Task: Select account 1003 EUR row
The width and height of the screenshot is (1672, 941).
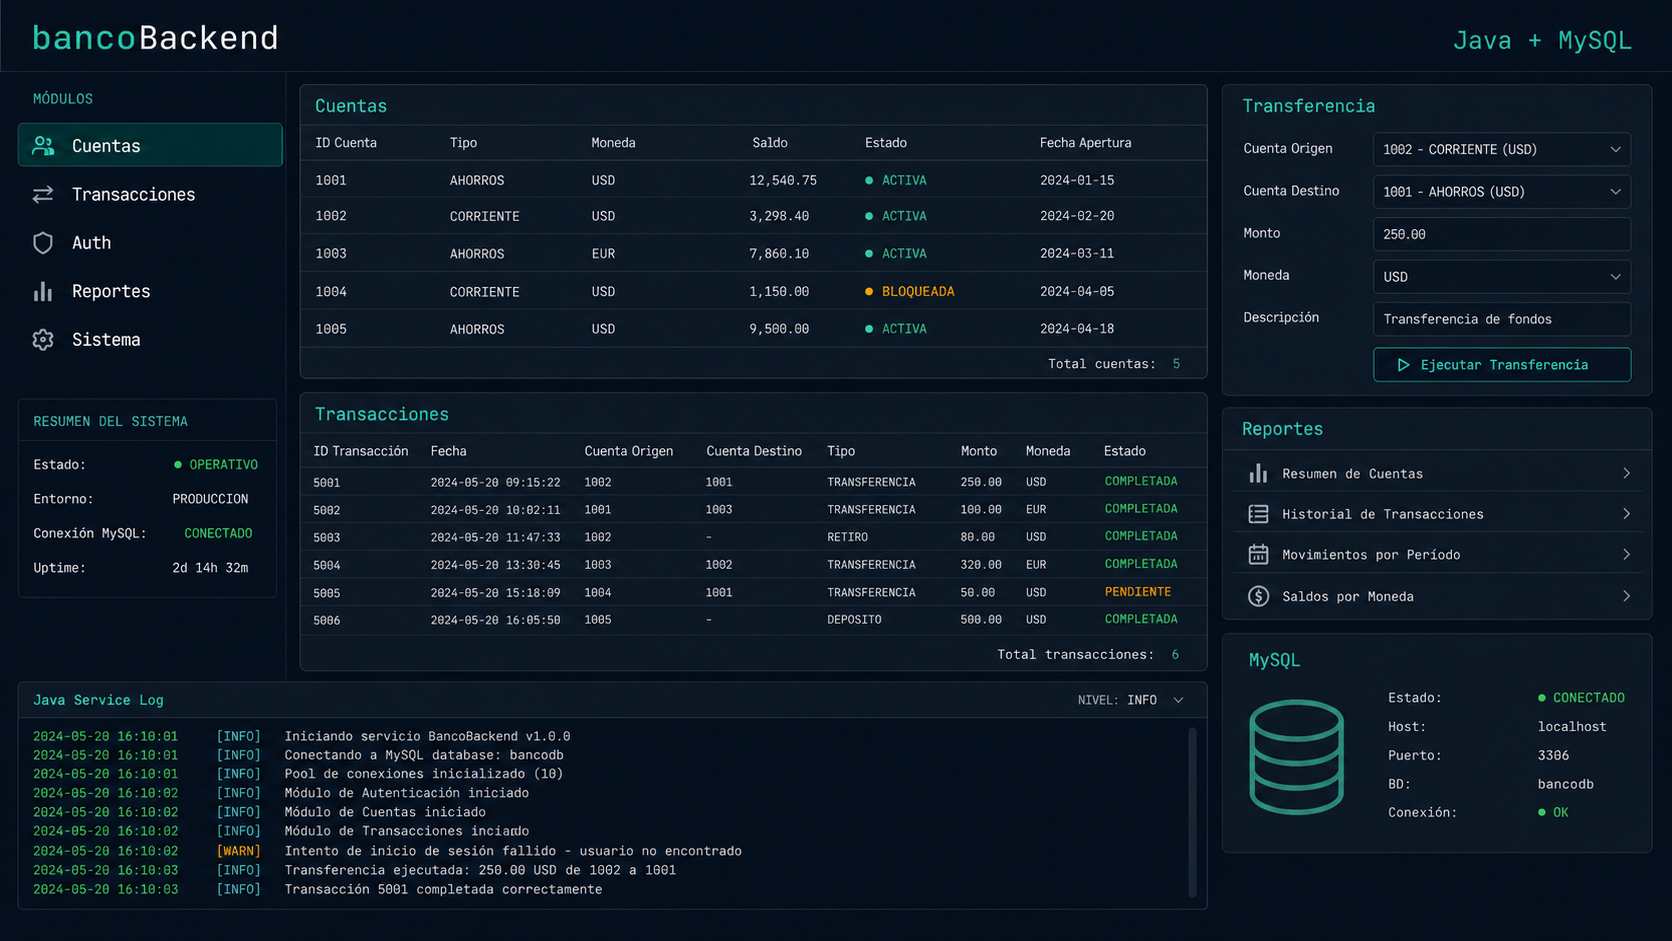Action: tap(753, 254)
